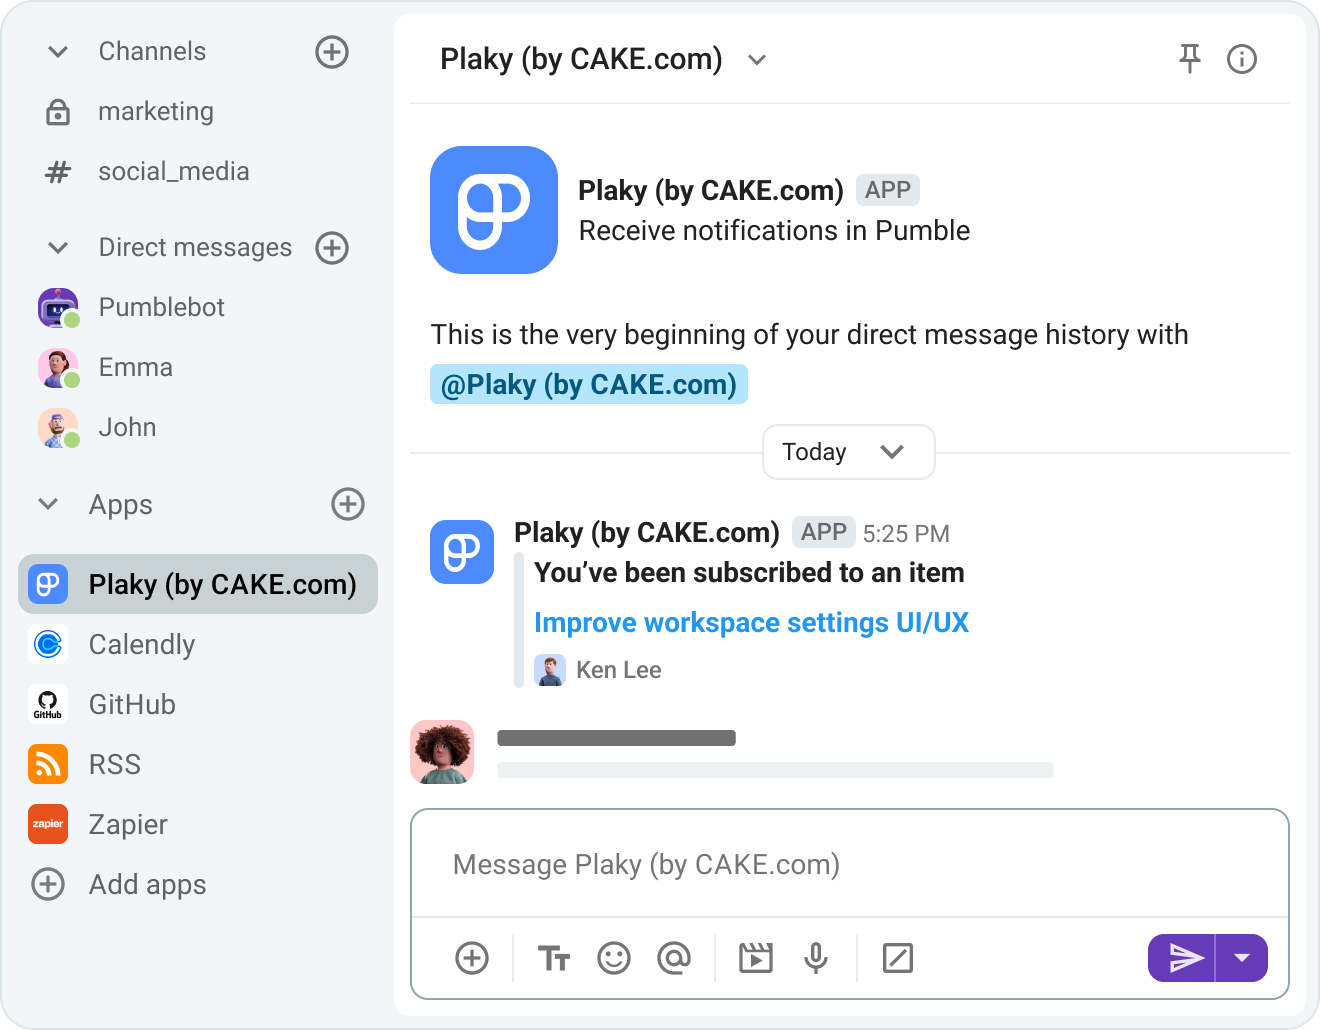
Task: Click the add attachment plus icon
Action: click(472, 958)
